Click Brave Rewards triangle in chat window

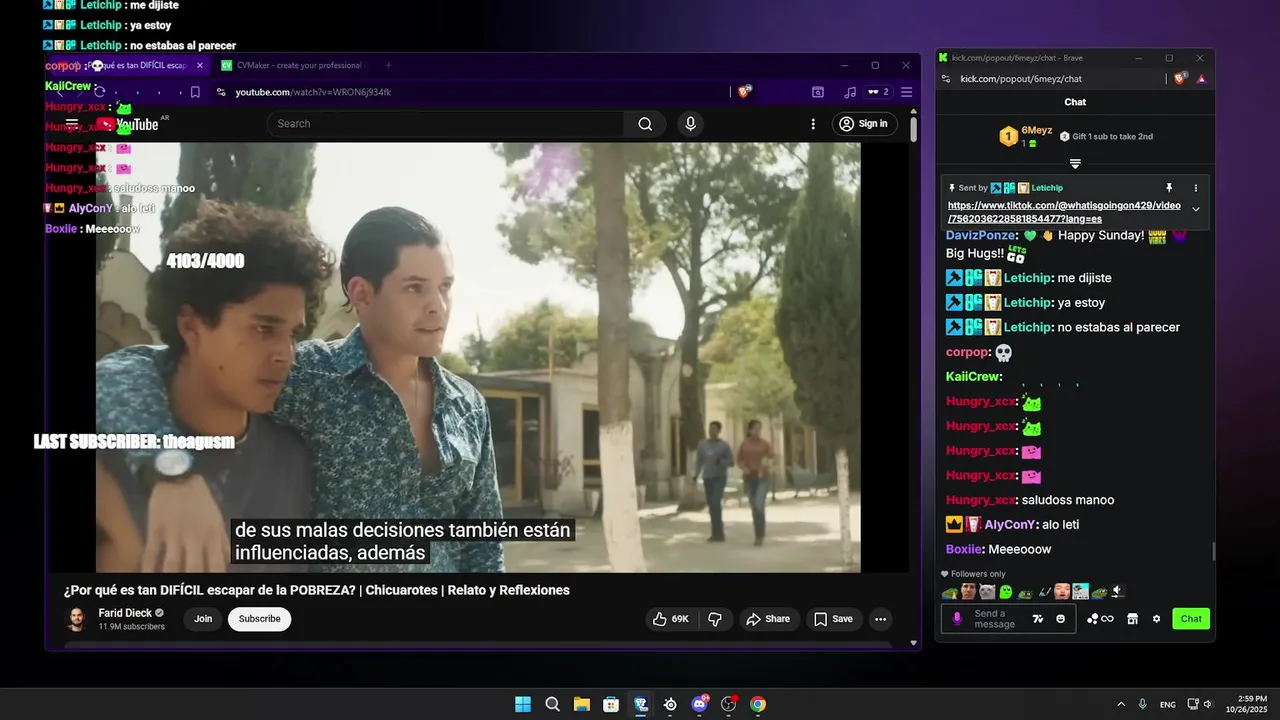[1201, 78]
